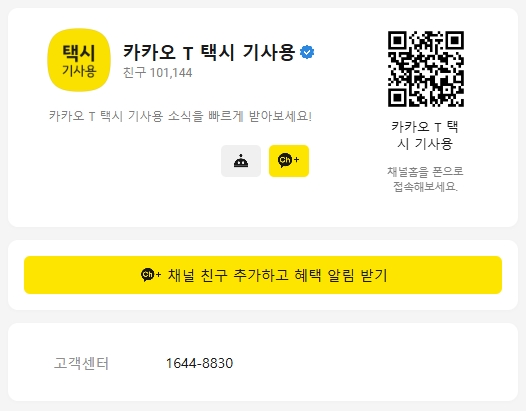Click the 친구 101,144 friend count

[x=158, y=72]
